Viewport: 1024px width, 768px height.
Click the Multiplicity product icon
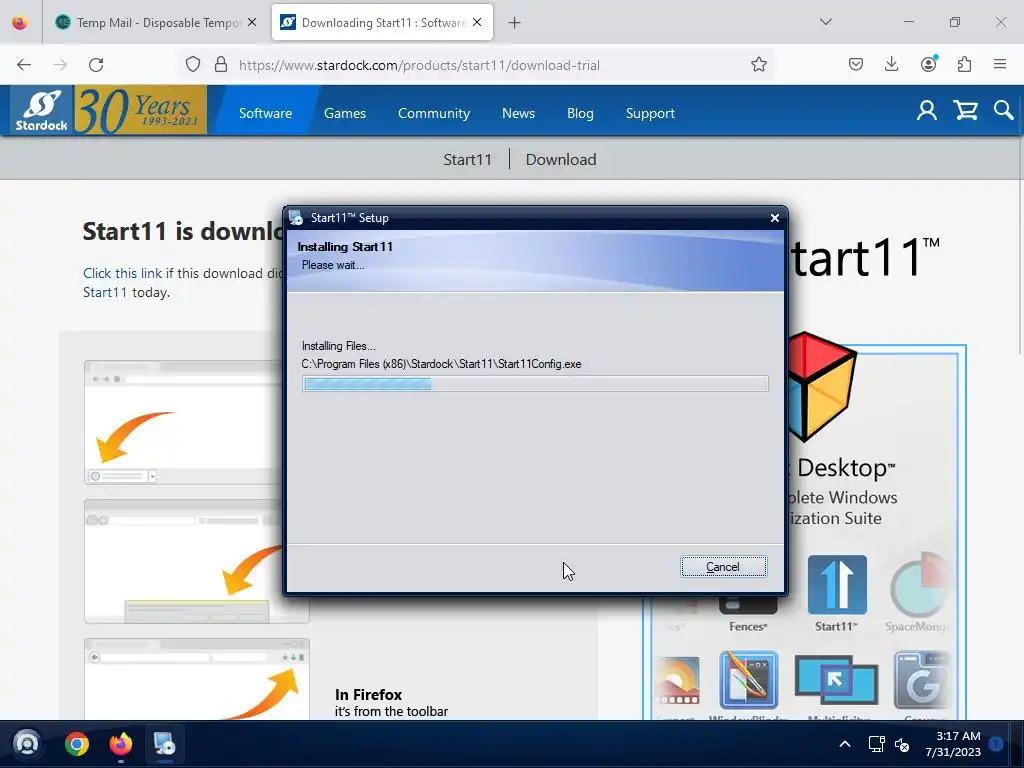click(837, 682)
